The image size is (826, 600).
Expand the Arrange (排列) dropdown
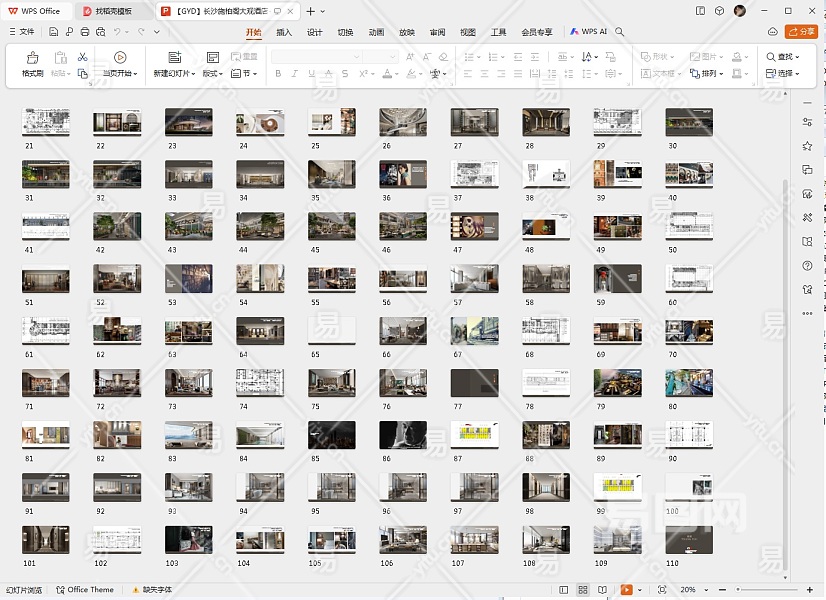pyautogui.click(x=712, y=74)
